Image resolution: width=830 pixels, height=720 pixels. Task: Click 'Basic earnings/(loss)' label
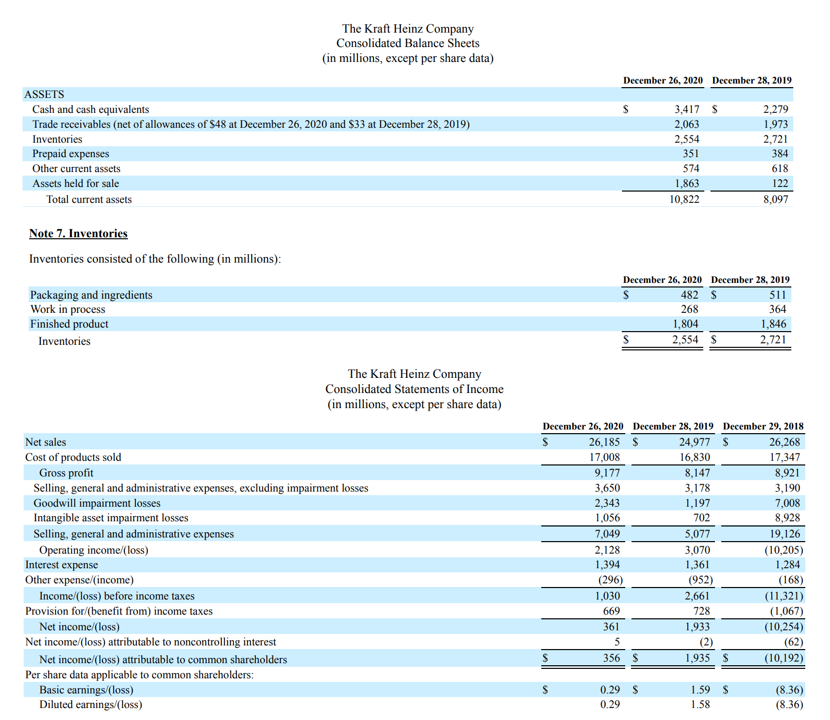(x=86, y=690)
